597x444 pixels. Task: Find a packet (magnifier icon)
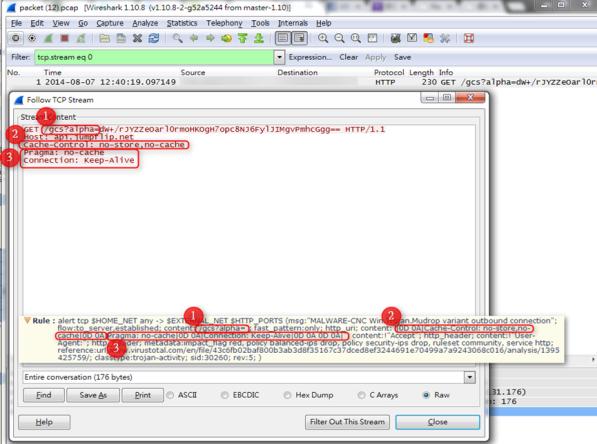(177, 38)
